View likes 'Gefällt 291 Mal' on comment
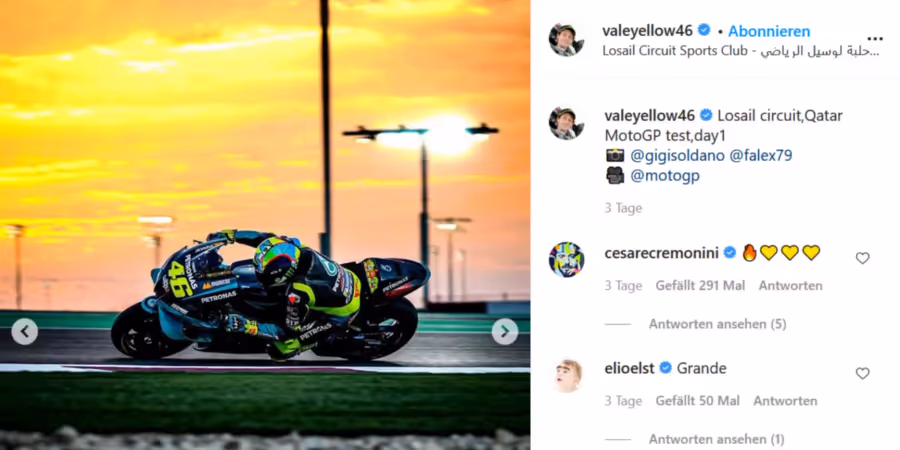The width and height of the screenshot is (900, 450). 700,286
